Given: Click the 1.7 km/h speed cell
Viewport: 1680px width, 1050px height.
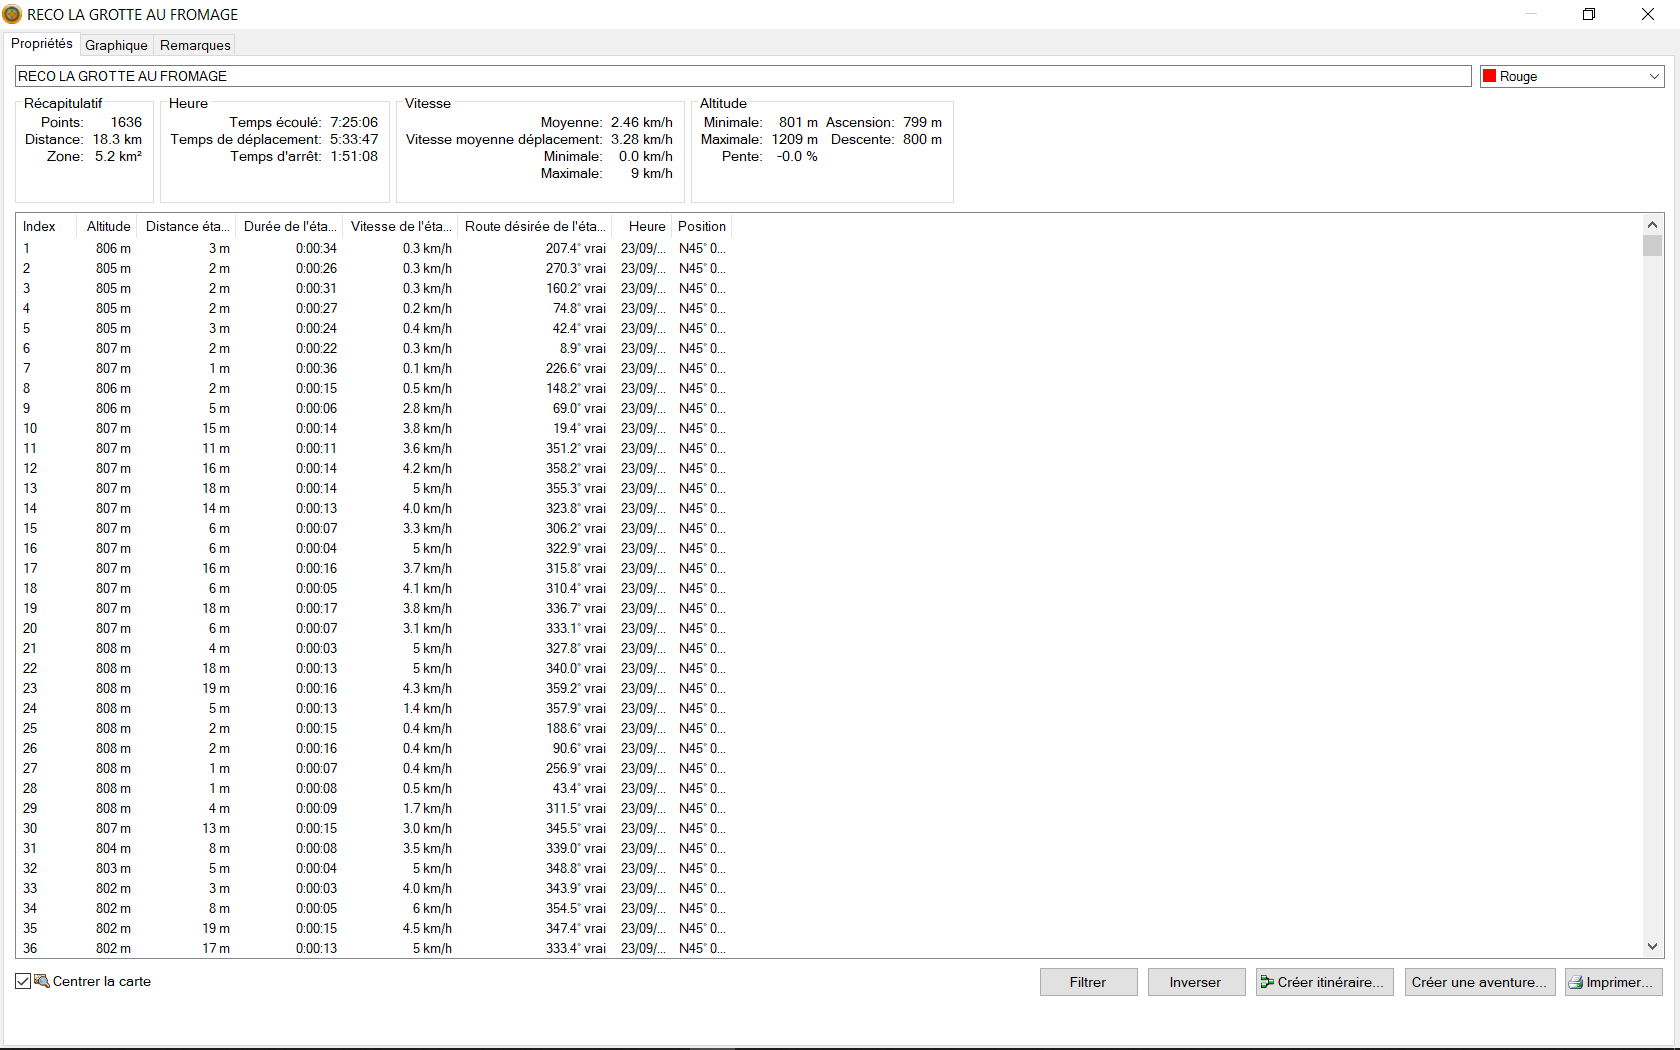Looking at the screenshot, I should pyautogui.click(x=427, y=808).
